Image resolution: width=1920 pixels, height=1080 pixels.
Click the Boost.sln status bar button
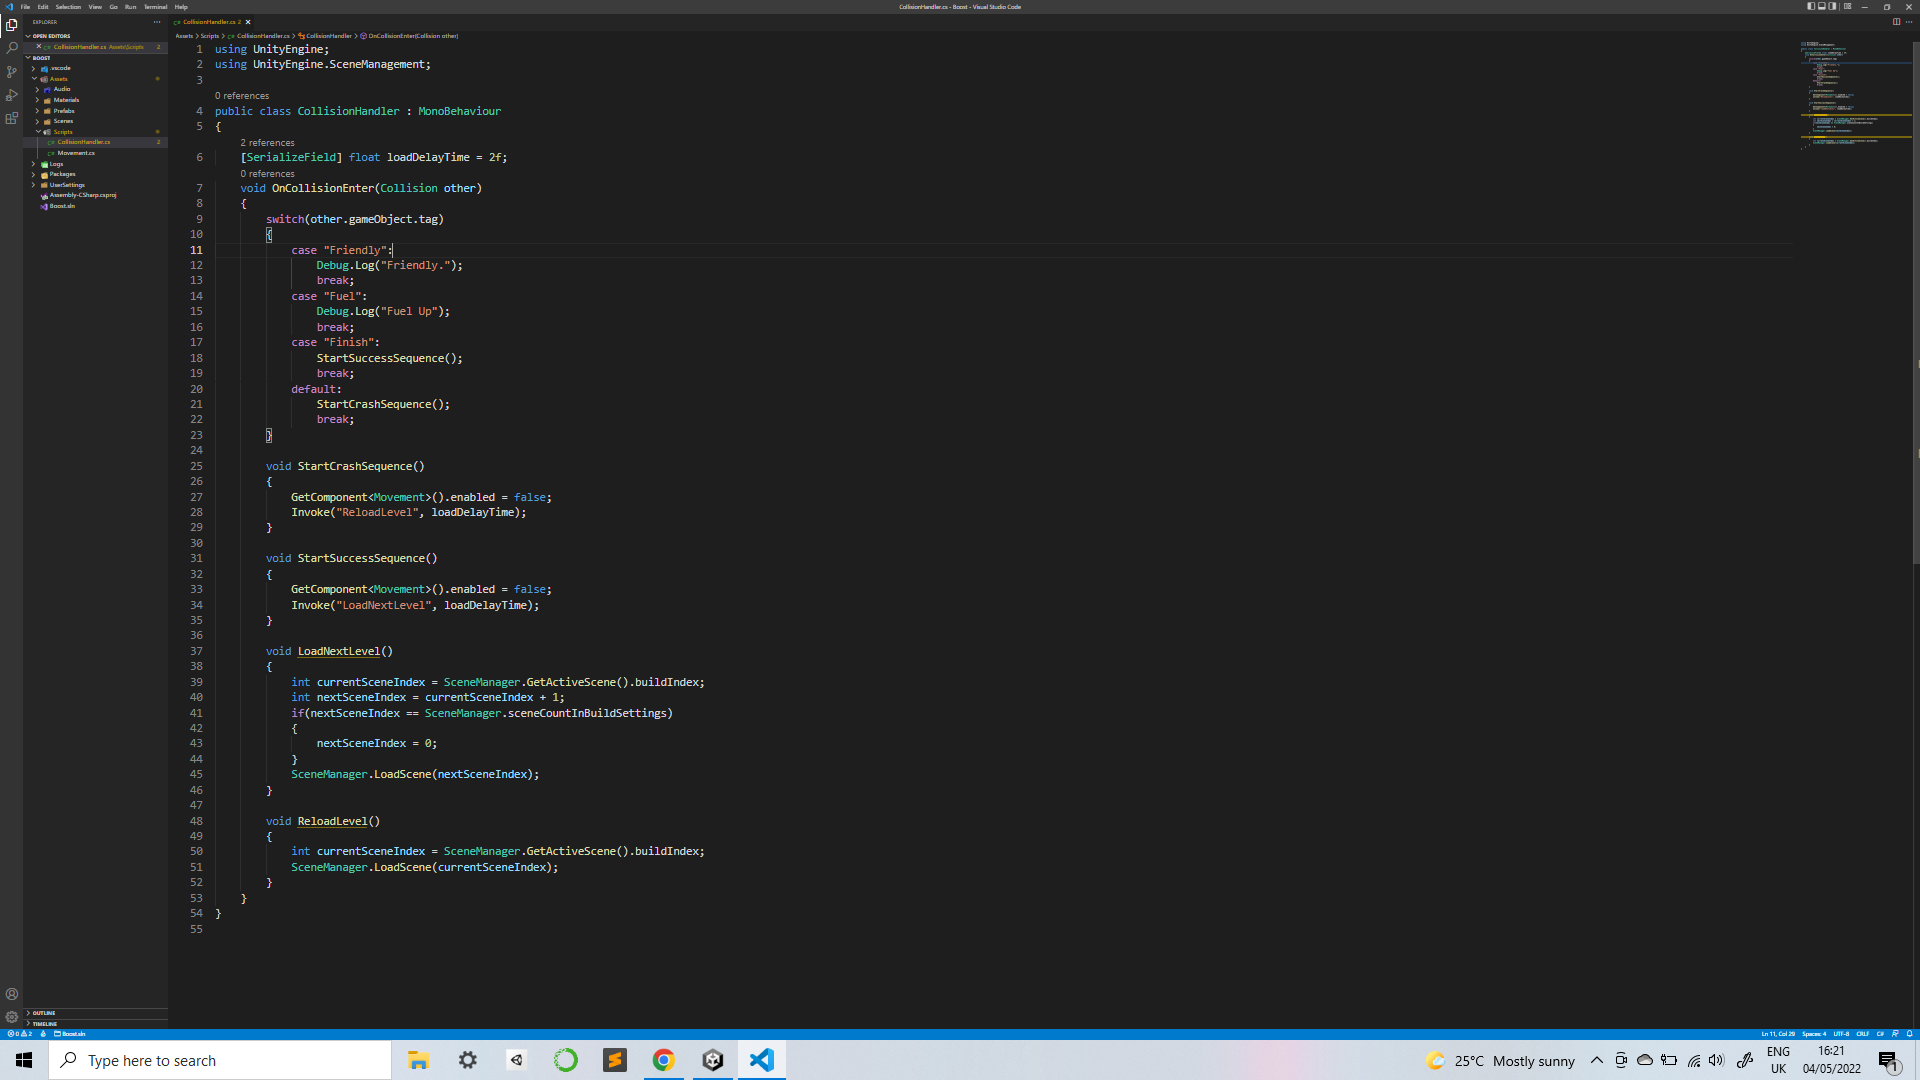tap(71, 1034)
